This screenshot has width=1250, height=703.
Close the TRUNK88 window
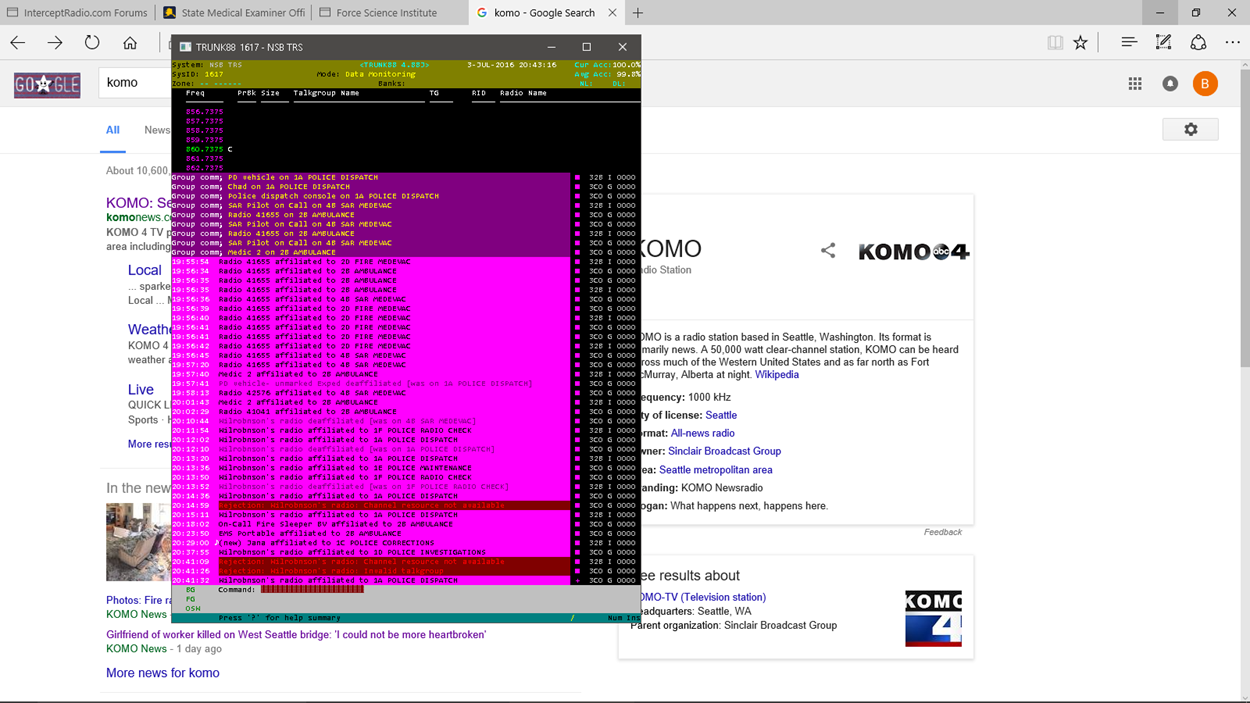point(622,47)
